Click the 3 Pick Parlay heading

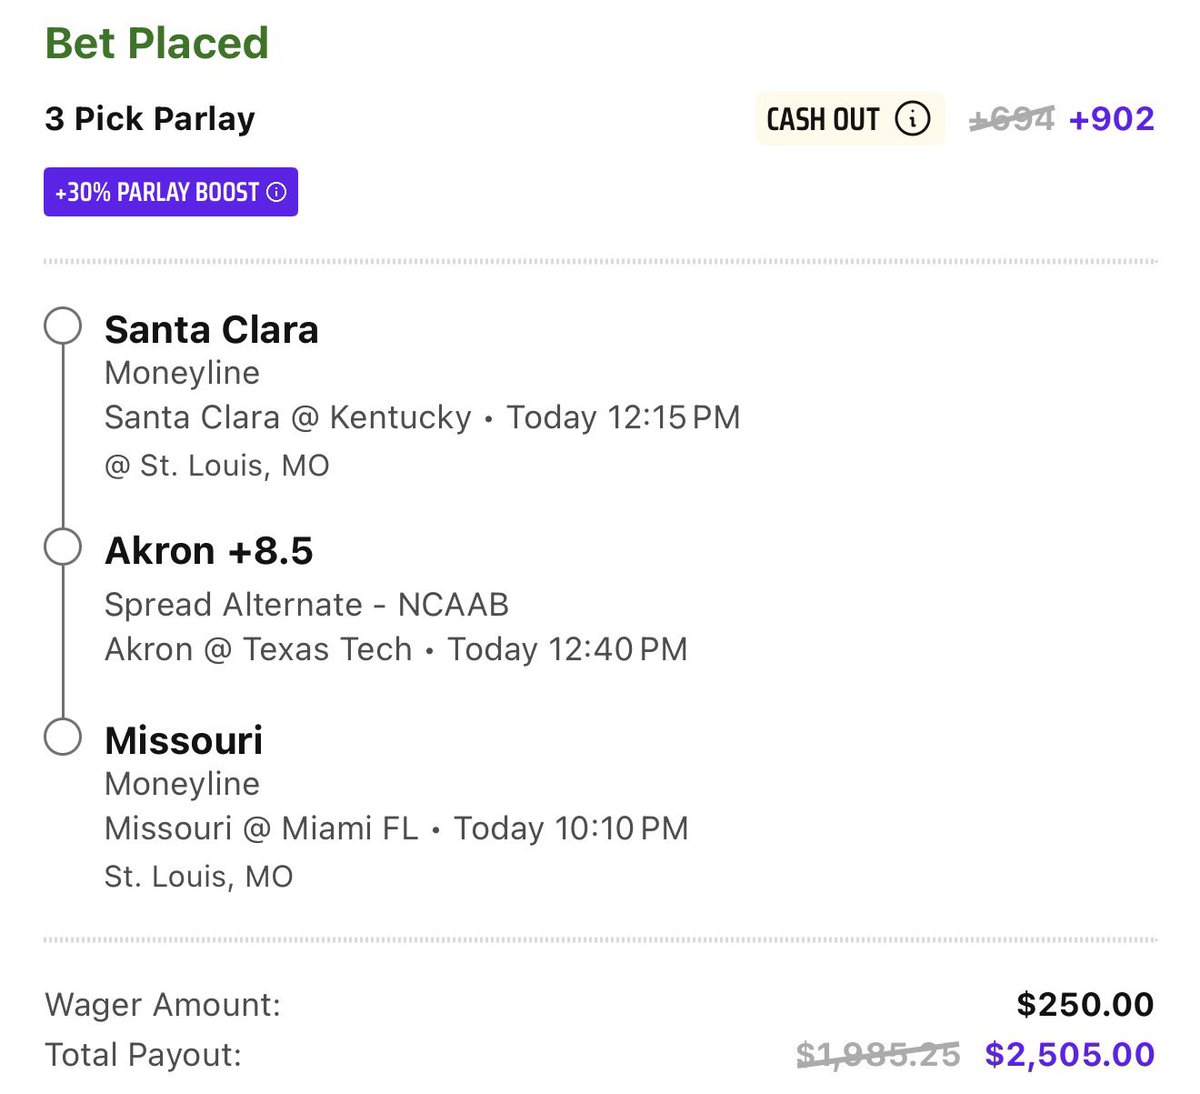click(x=150, y=119)
